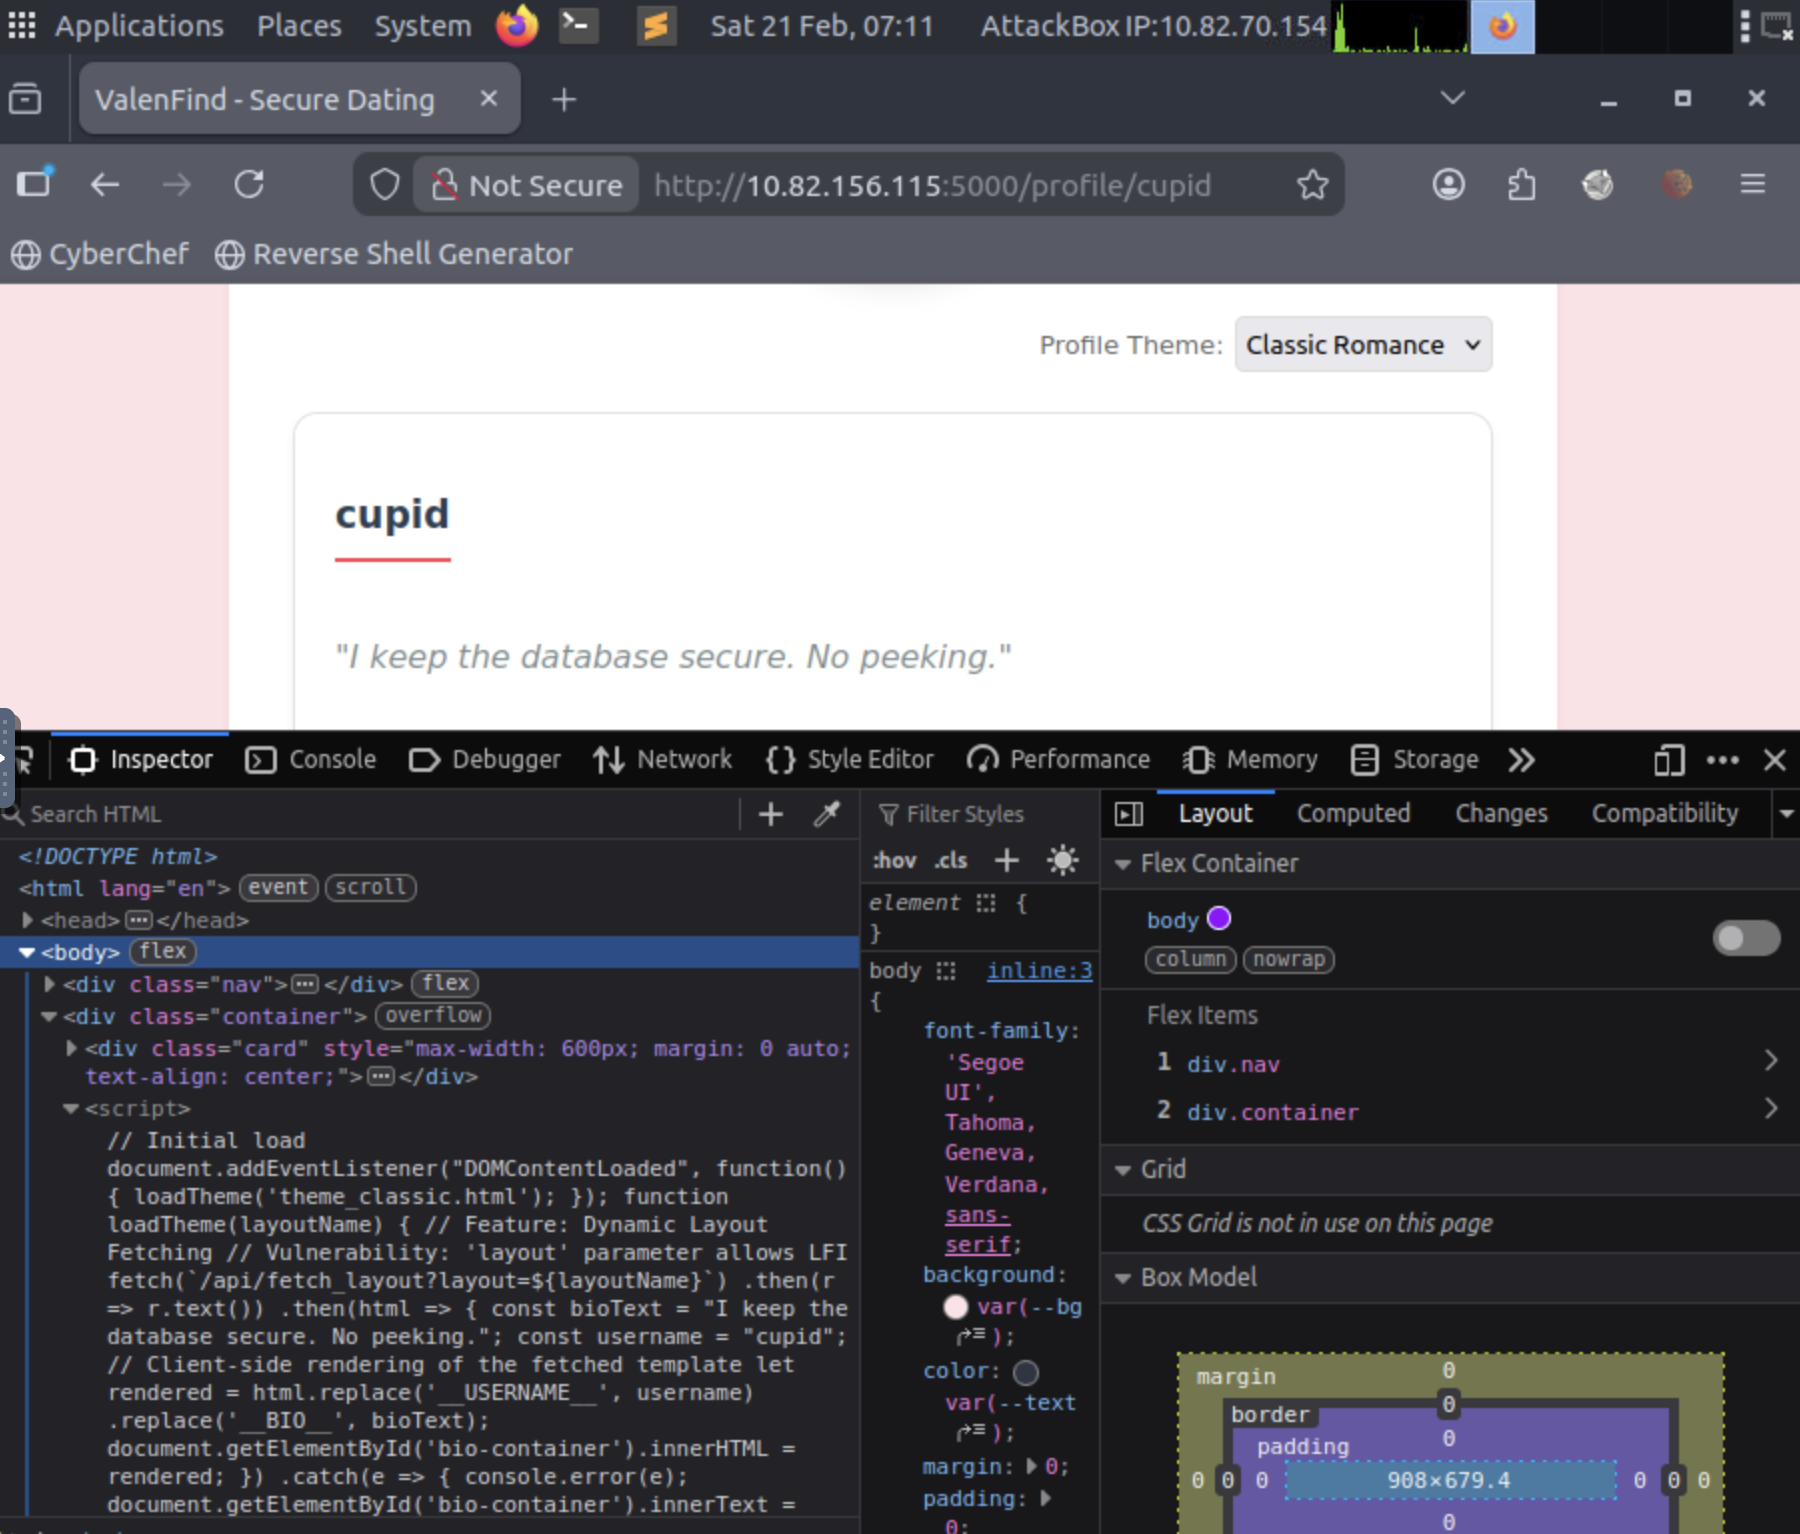
Task: Reload the current page
Action: [249, 185]
